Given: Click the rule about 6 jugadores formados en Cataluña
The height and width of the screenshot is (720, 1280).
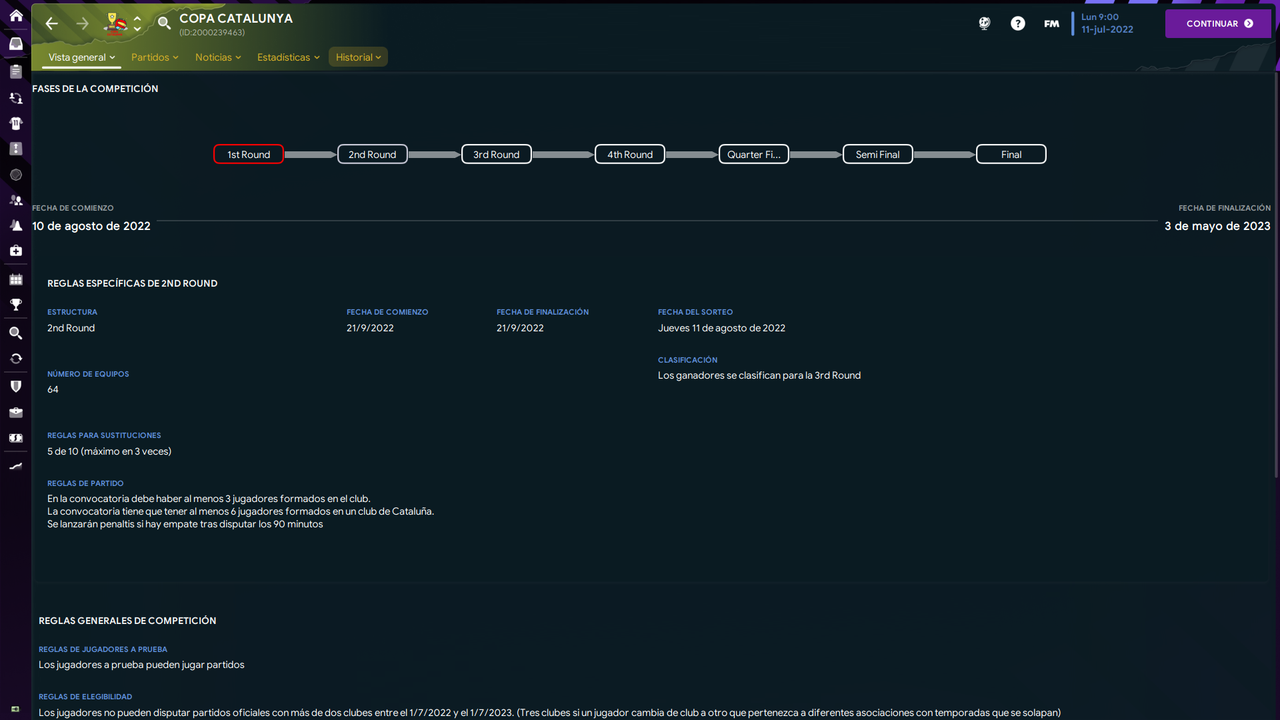Looking at the screenshot, I should [240, 511].
